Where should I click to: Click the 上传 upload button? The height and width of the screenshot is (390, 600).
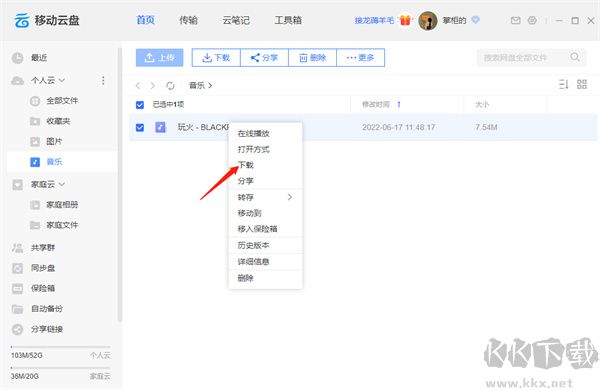[160, 57]
